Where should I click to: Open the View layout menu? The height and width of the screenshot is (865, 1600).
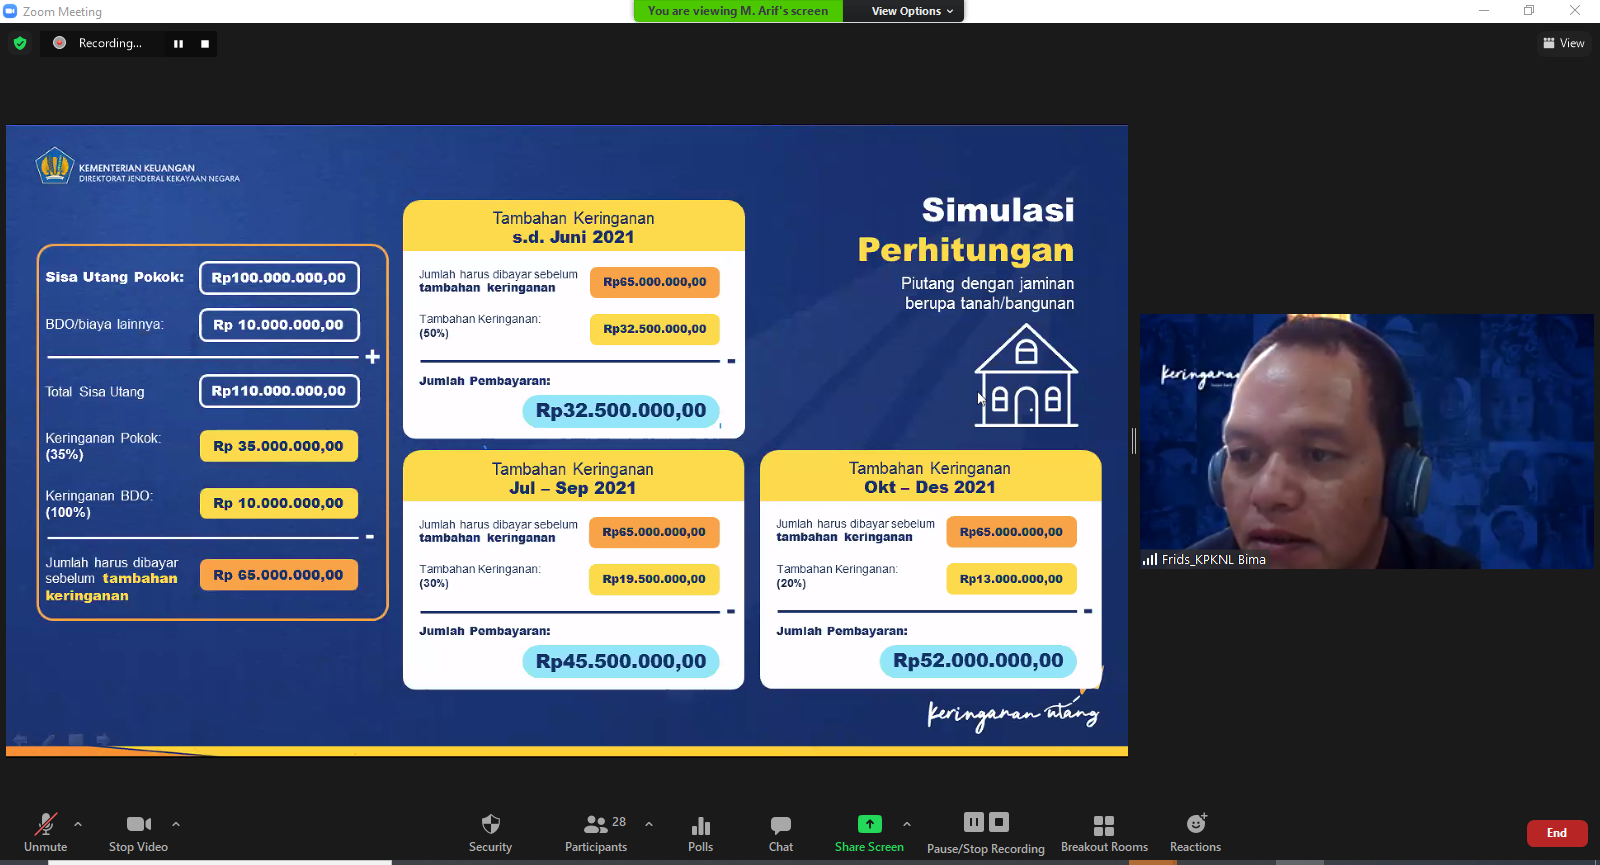[x=1564, y=43]
